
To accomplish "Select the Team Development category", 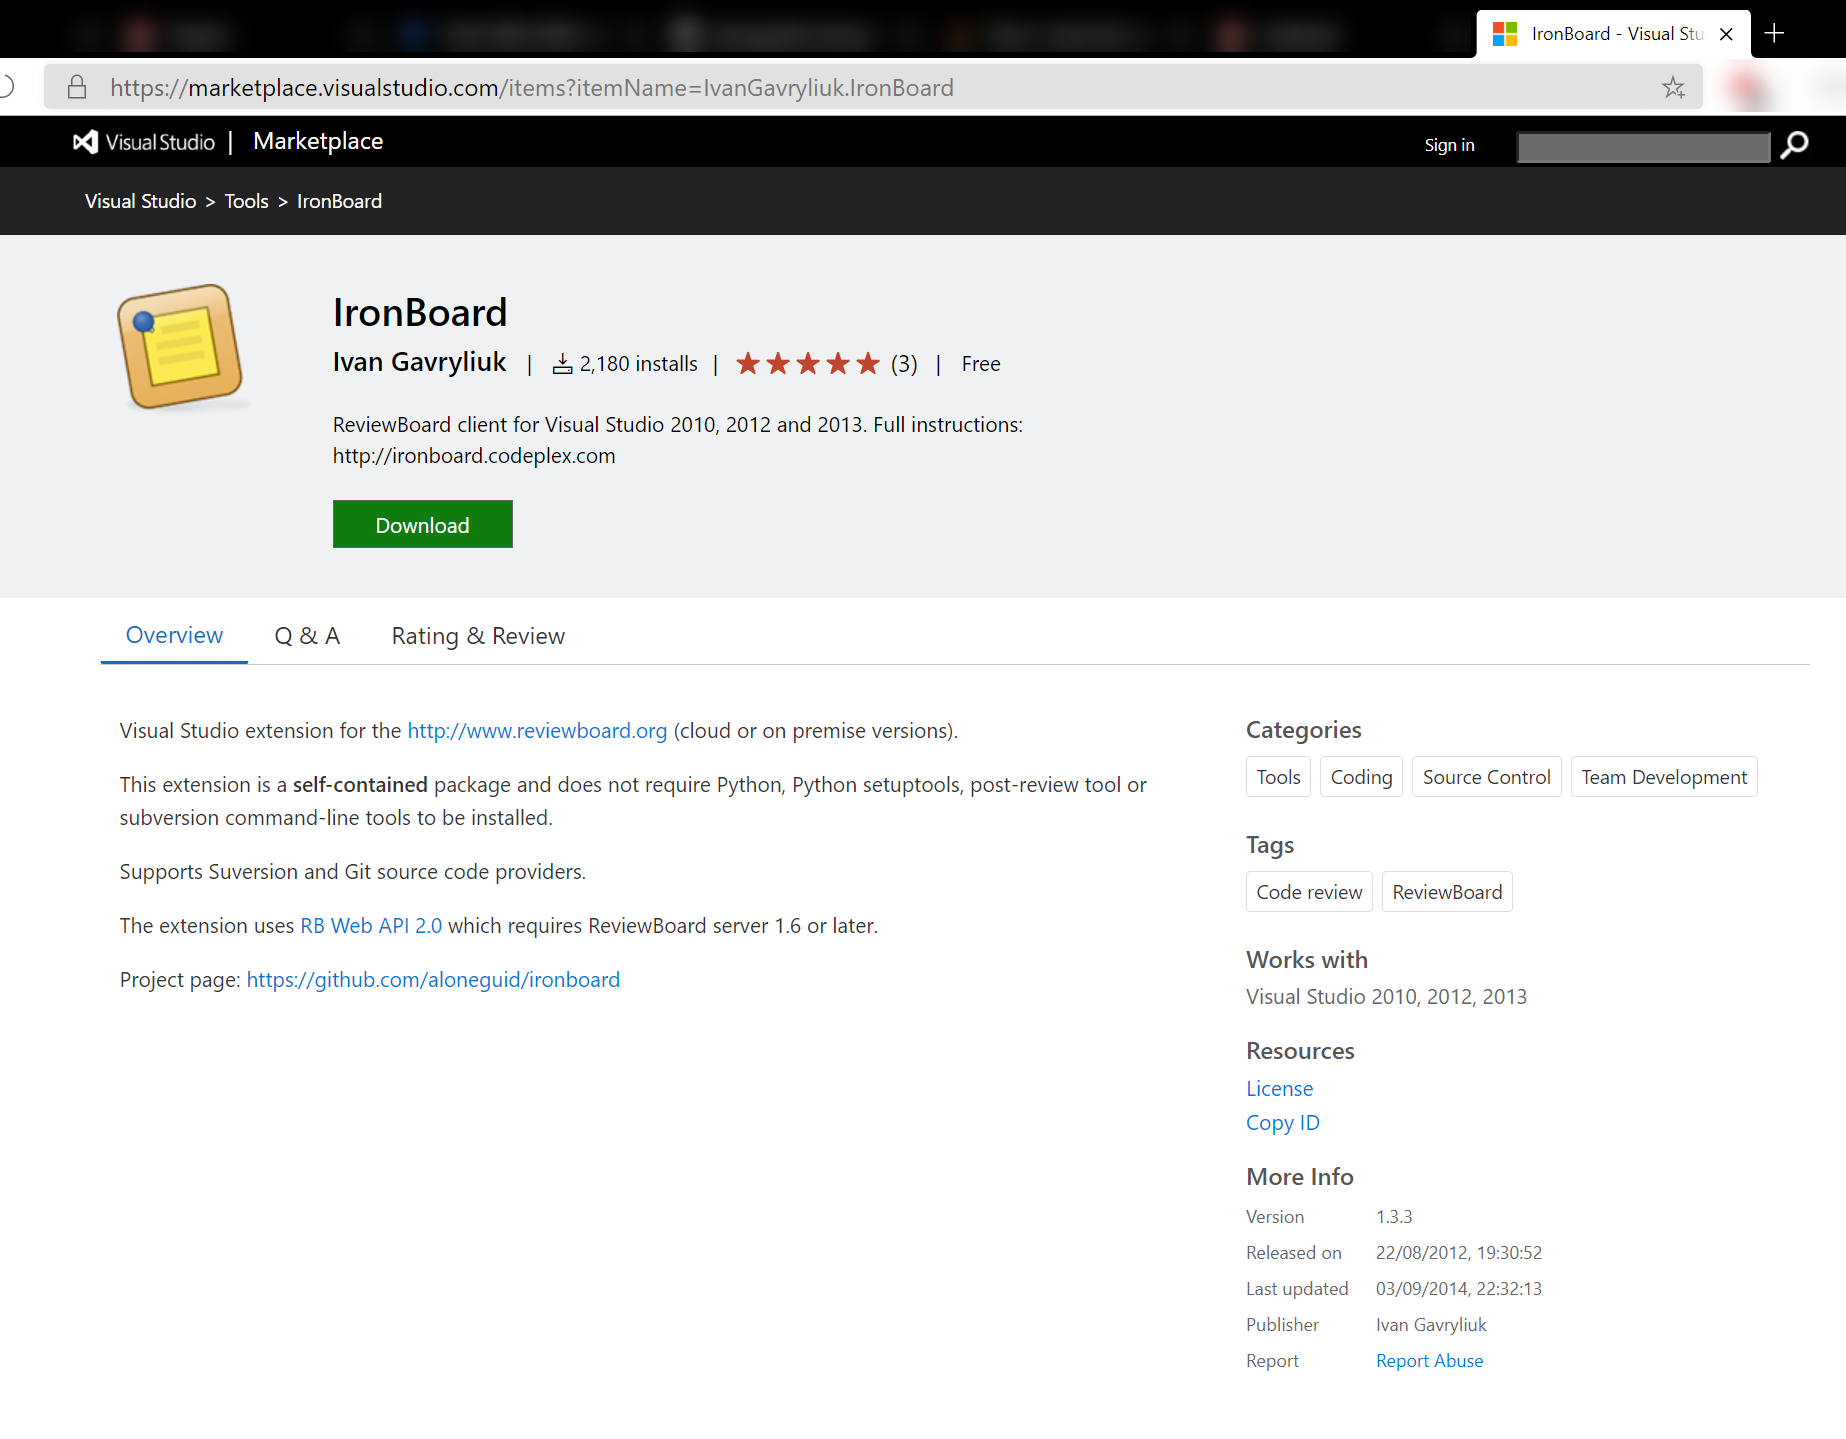I will [x=1664, y=777].
